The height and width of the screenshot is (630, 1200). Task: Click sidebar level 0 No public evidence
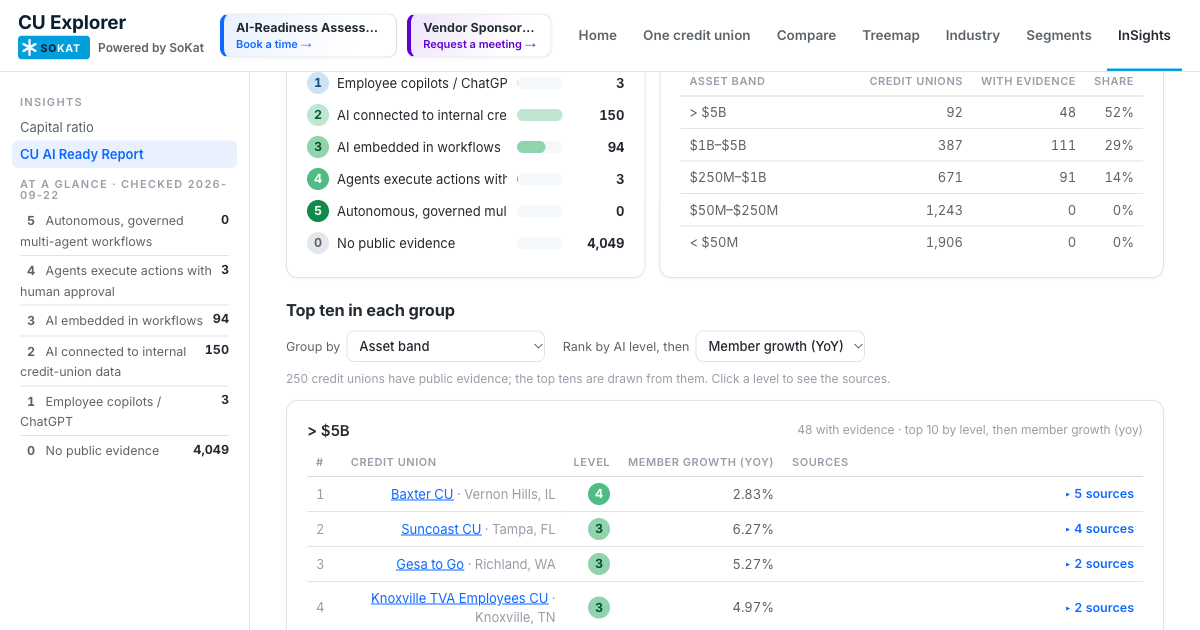pos(124,450)
